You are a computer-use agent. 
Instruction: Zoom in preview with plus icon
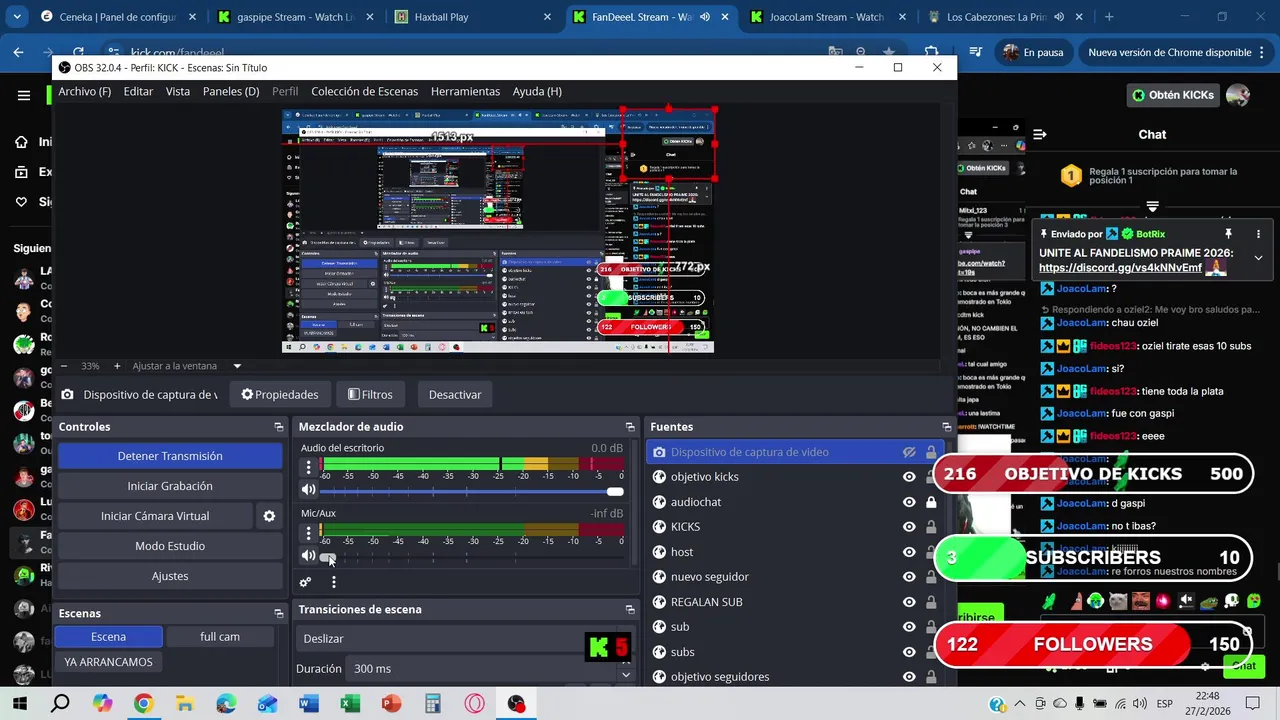(117, 366)
